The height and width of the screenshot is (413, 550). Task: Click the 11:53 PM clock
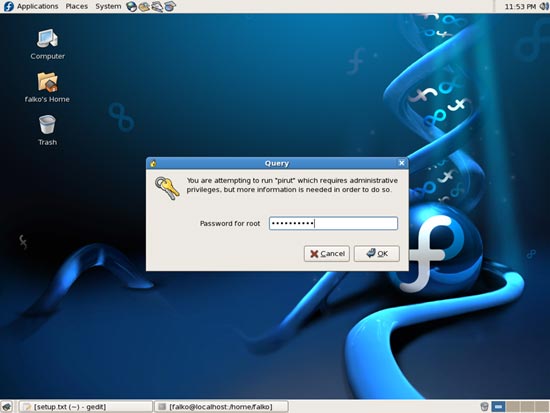[520, 6]
